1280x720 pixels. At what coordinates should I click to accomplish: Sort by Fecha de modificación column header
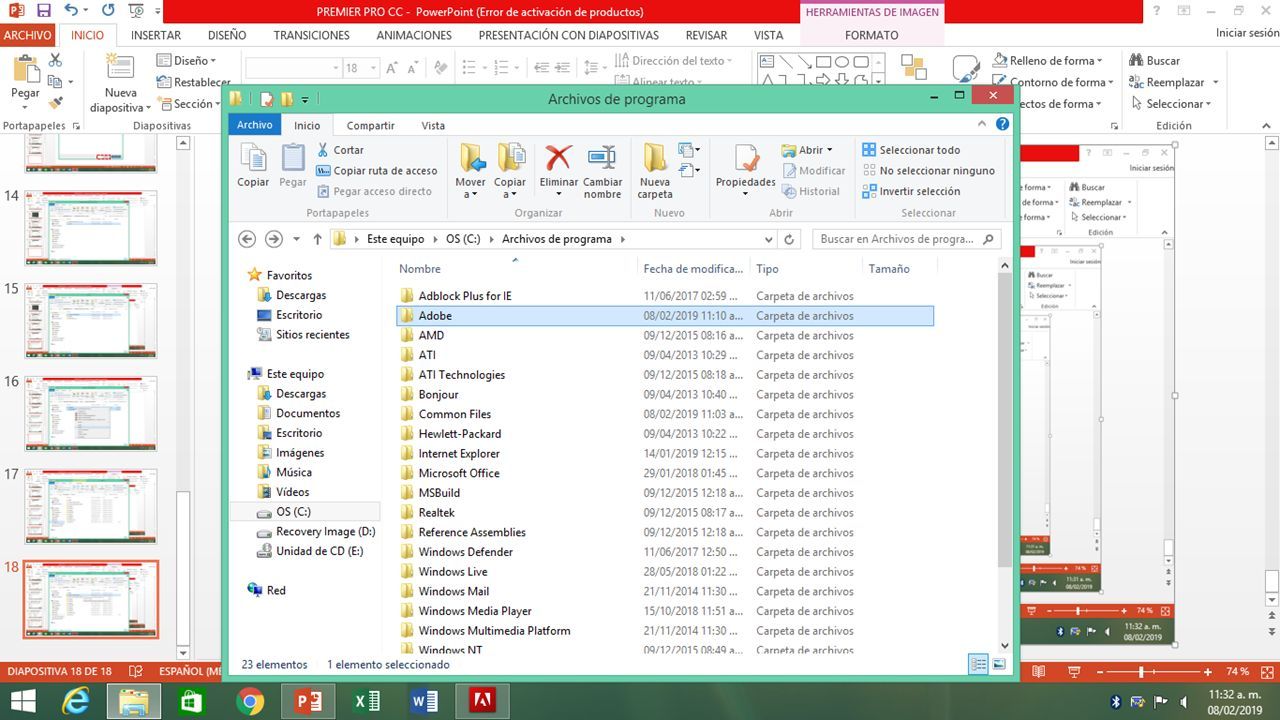[693, 269]
